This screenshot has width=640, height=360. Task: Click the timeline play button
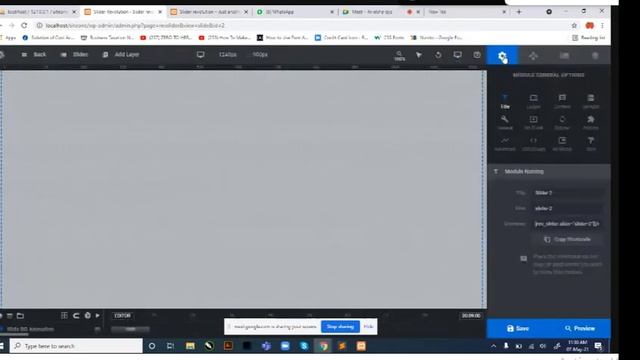(98, 316)
